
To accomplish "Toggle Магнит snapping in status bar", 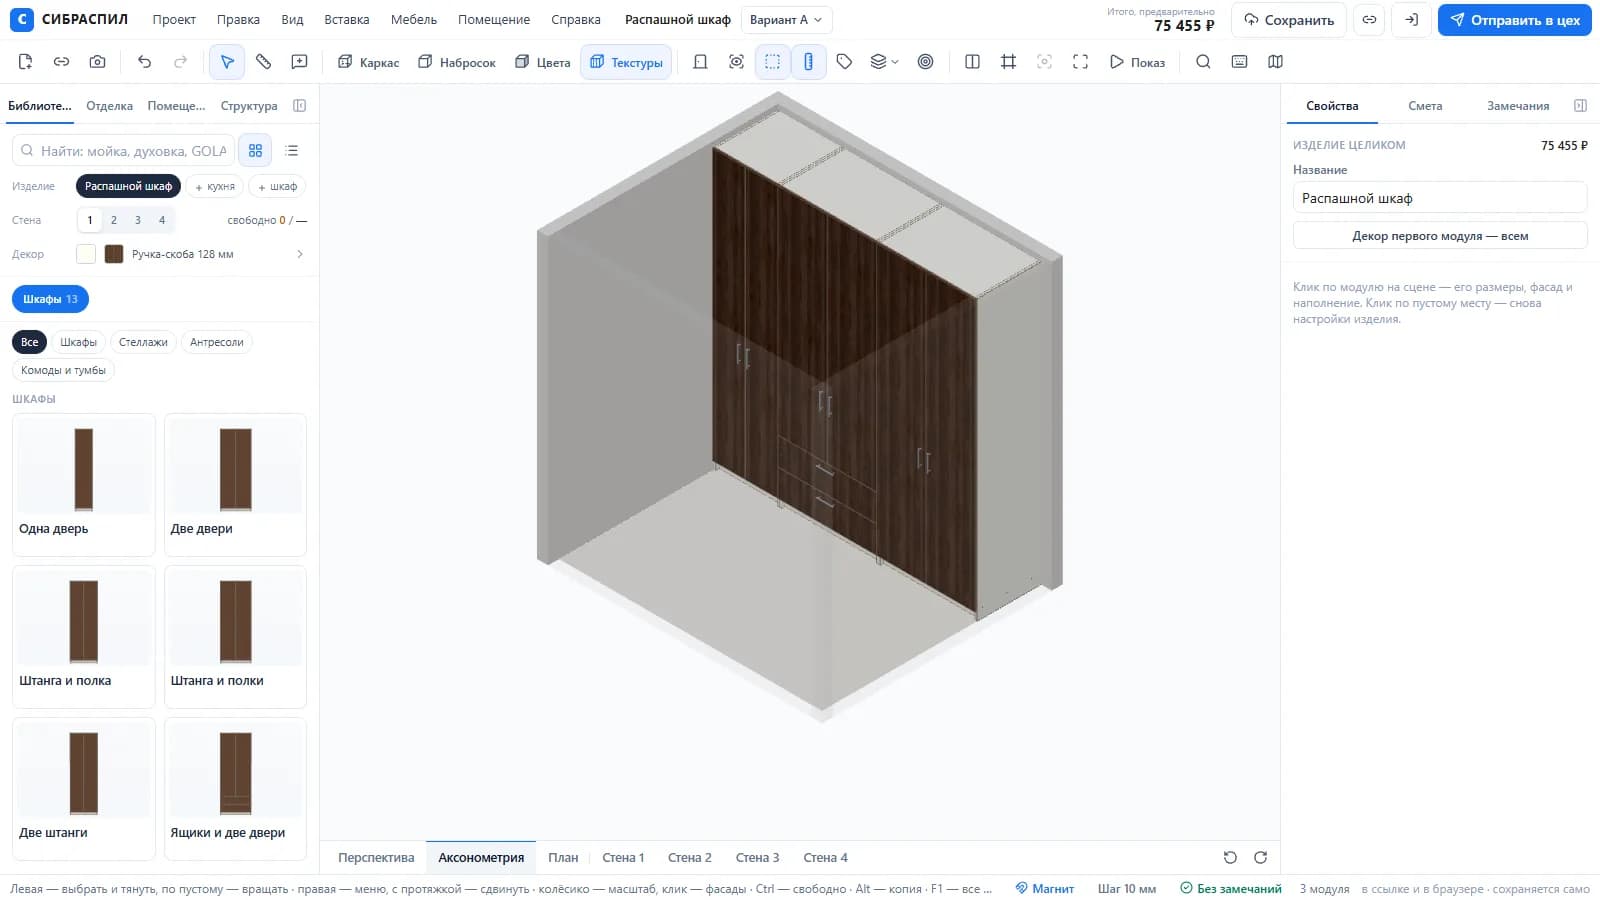I will point(1044,888).
